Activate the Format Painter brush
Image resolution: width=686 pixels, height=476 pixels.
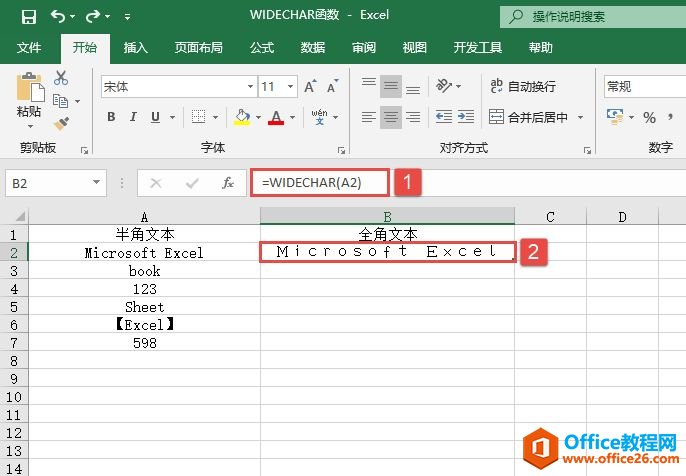[61, 123]
